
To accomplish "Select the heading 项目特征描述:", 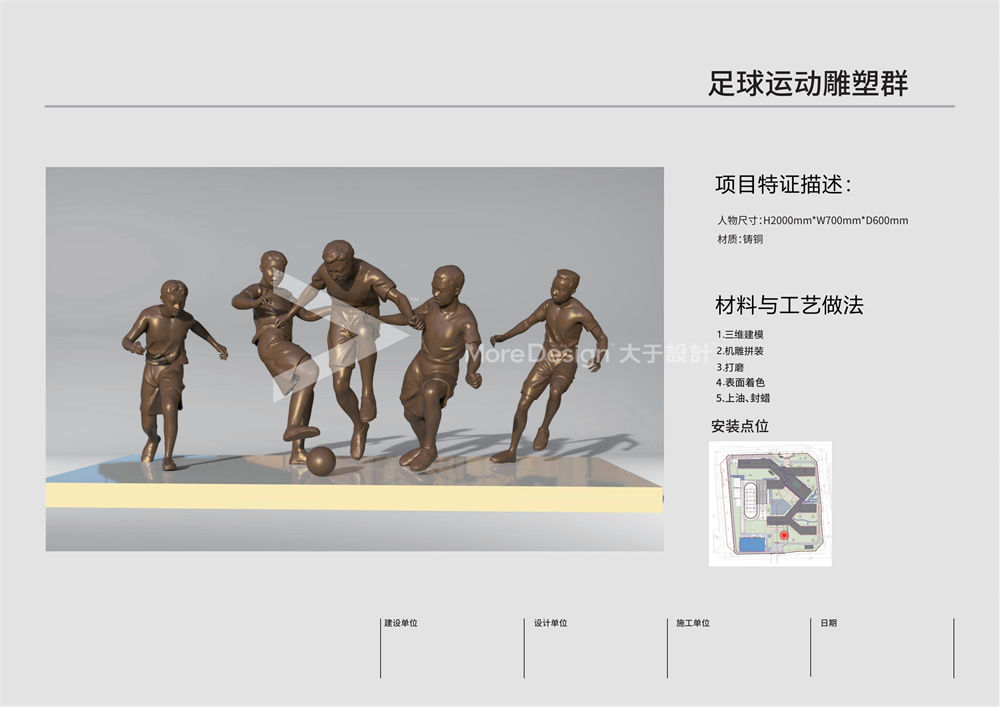I will tap(783, 185).
